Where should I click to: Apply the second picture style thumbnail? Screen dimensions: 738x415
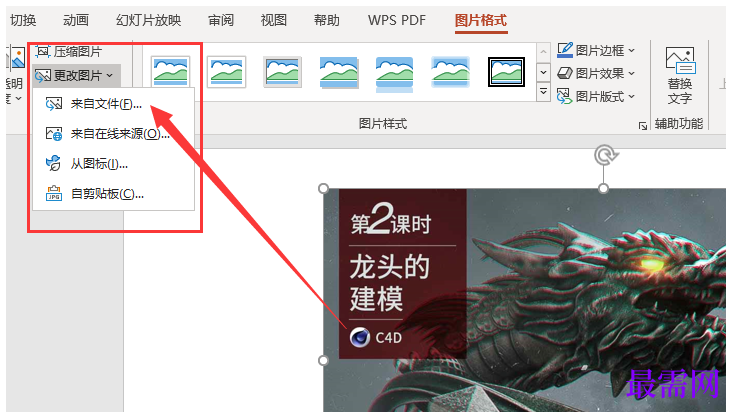pyautogui.click(x=226, y=72)
